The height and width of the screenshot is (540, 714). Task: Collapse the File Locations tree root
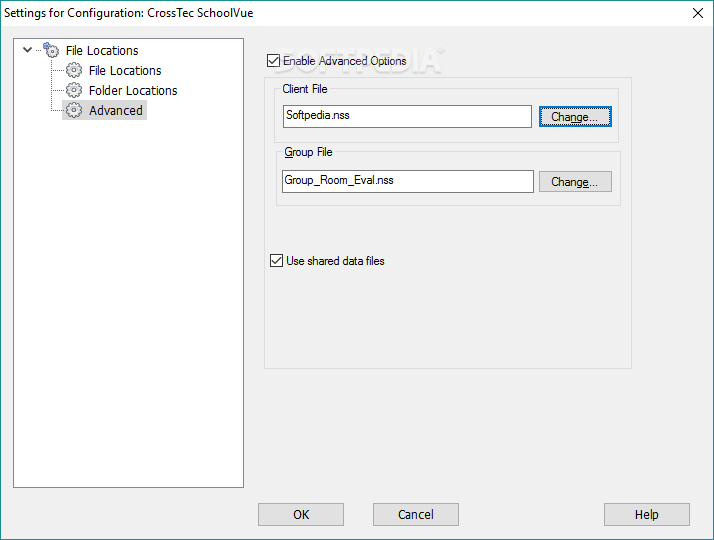(27, 50)
